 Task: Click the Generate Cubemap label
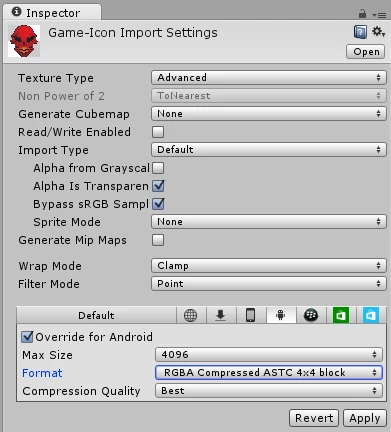coord(74,114)
